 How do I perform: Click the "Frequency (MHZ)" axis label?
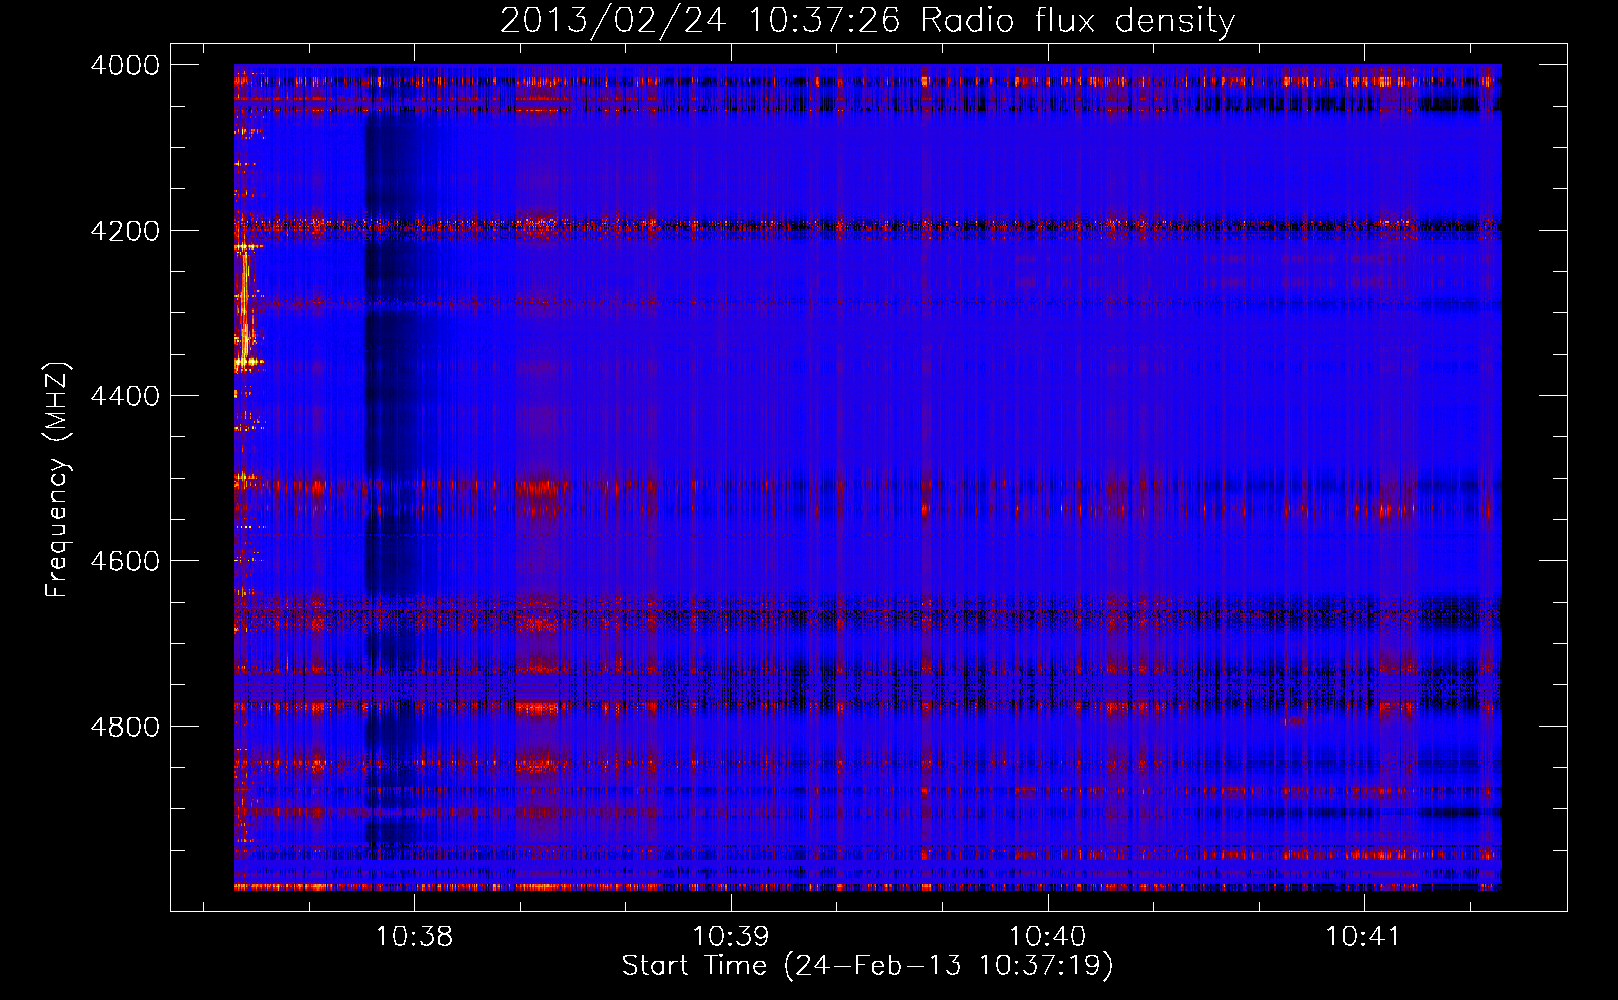[57, 480]
